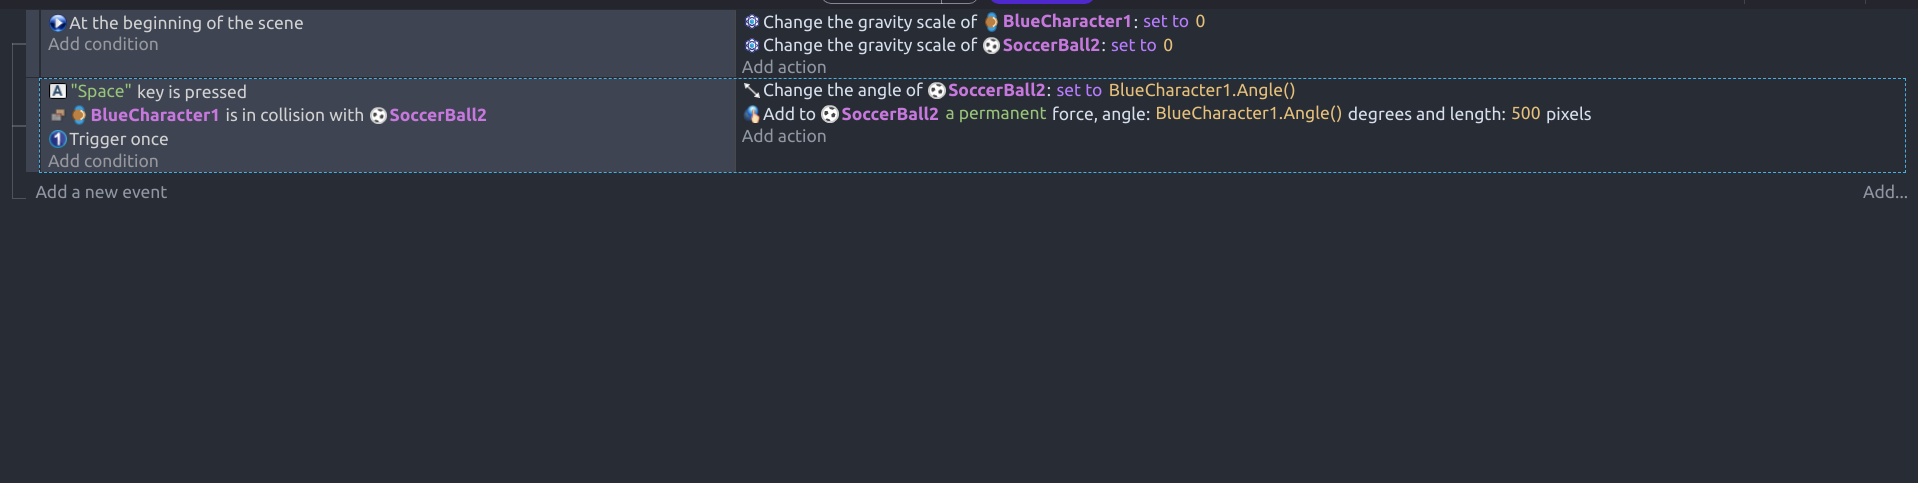Add condition to the beginning of scene event

click(x=103, y=44)
